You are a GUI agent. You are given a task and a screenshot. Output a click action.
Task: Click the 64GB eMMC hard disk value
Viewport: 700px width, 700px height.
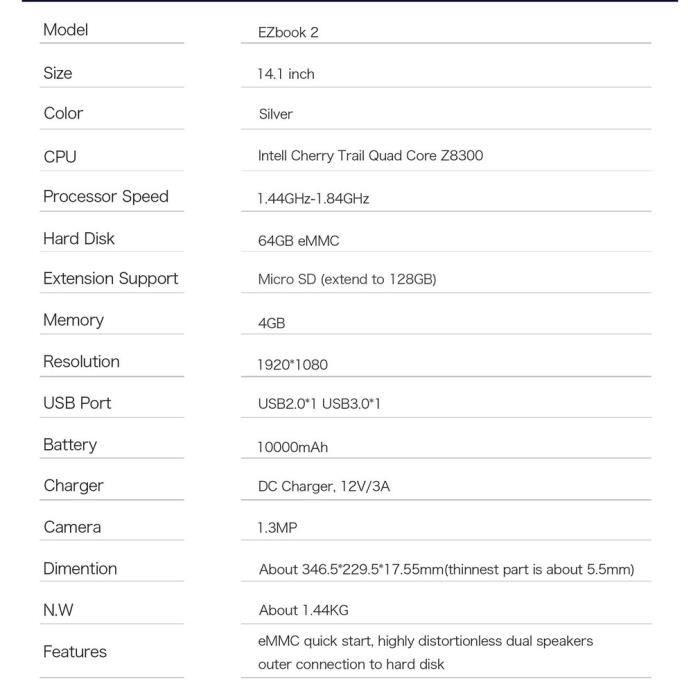click(298, 240)
